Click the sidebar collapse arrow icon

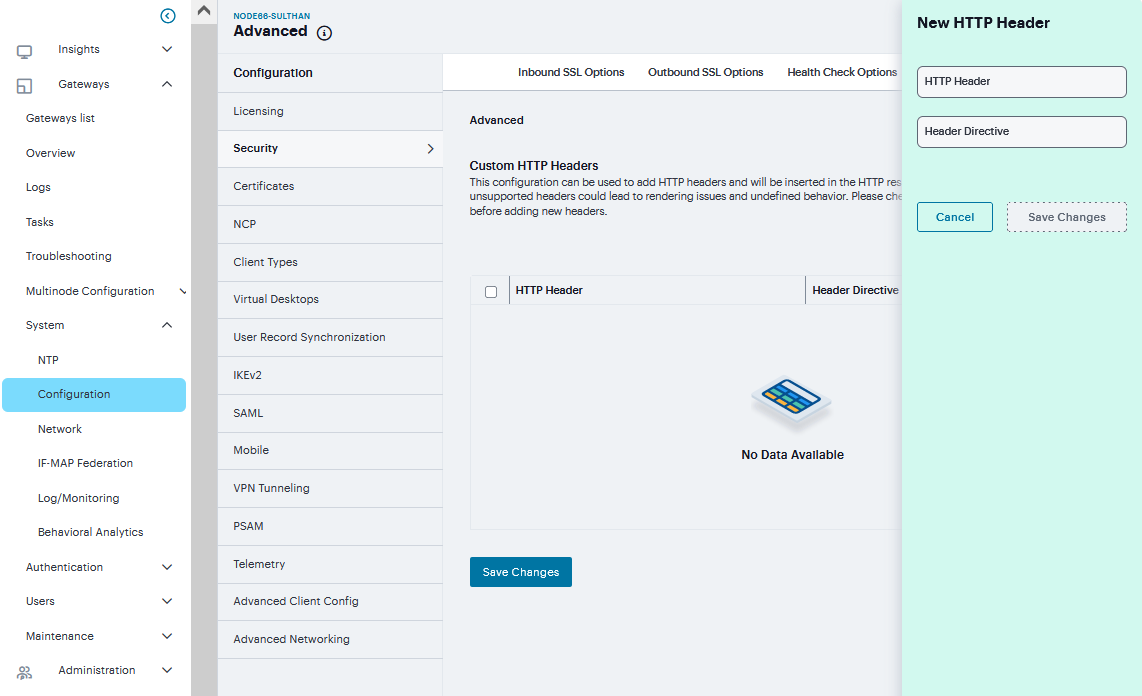click(168, 16)
